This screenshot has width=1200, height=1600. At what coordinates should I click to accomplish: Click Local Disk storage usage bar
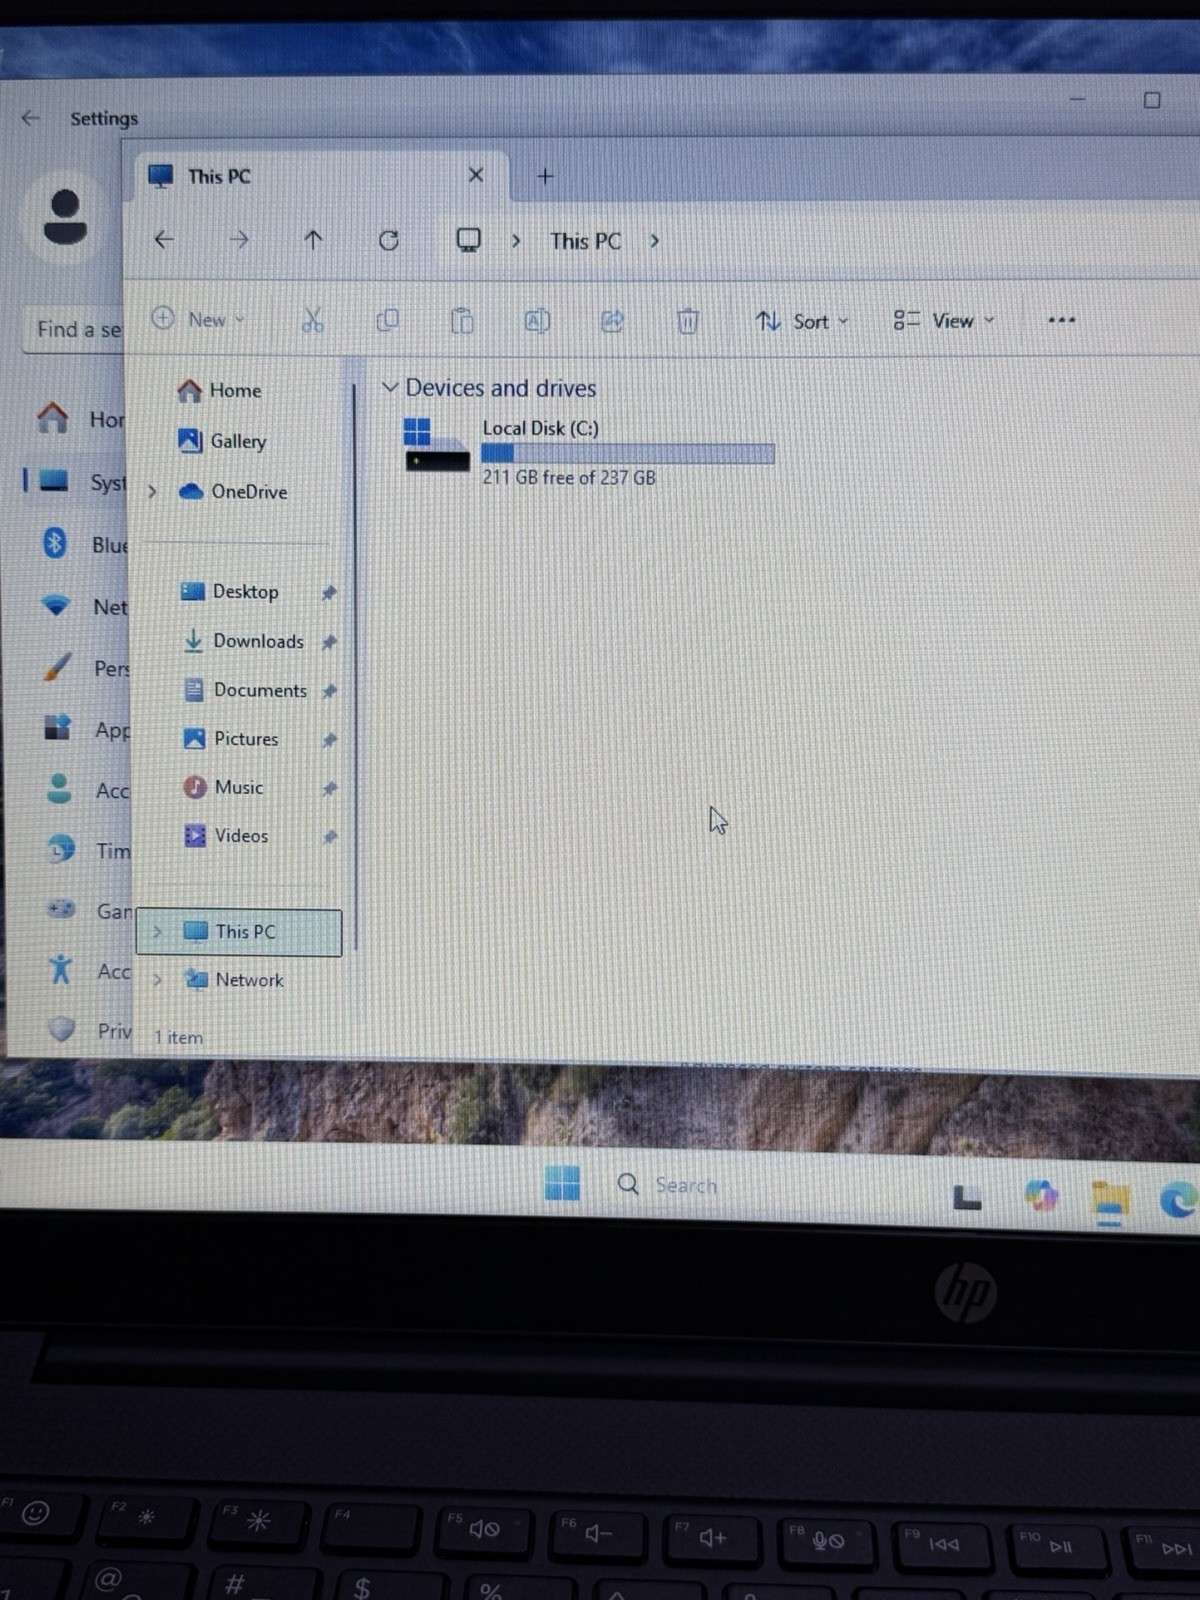(628, 453)
